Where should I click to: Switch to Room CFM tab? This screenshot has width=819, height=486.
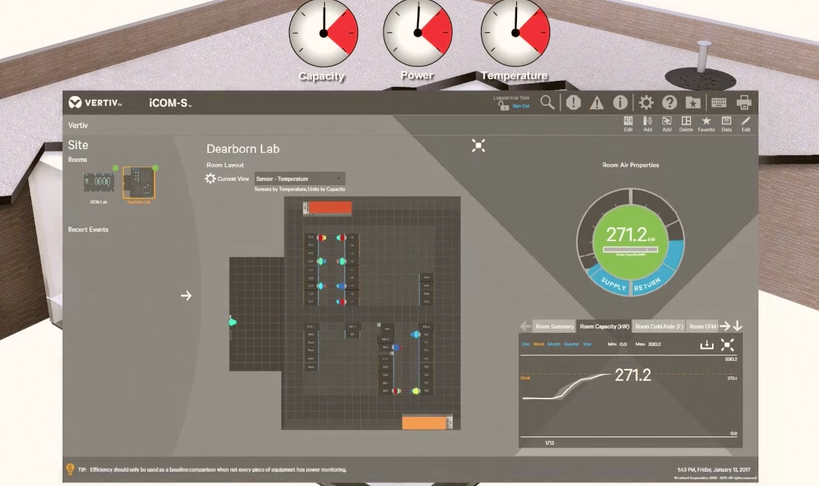click(703, 326)
